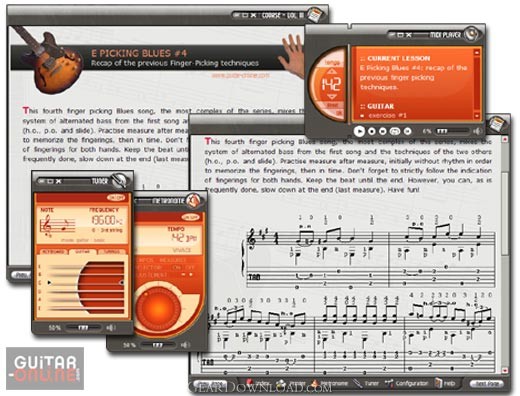This screenshot has width=520, height=396.
Task: Decrease tempo with the down arrow
Action: 331,97
